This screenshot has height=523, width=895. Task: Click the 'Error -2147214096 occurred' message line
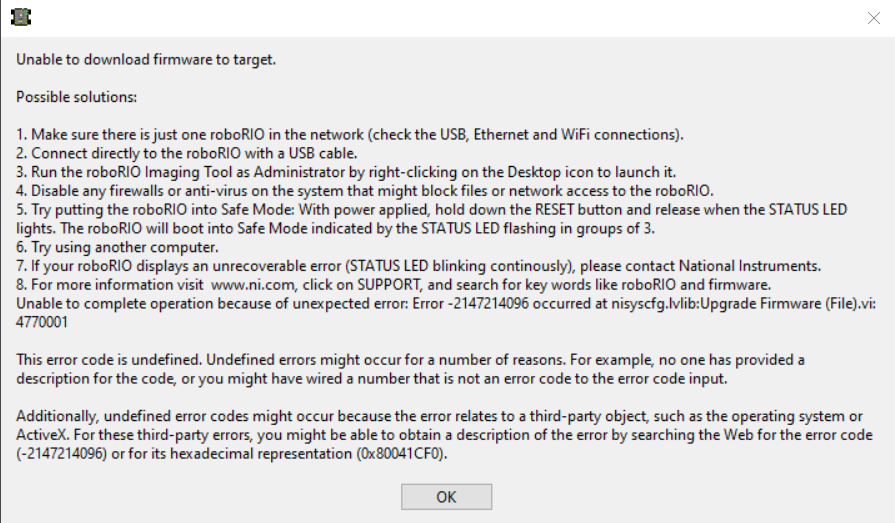[445, 304]
